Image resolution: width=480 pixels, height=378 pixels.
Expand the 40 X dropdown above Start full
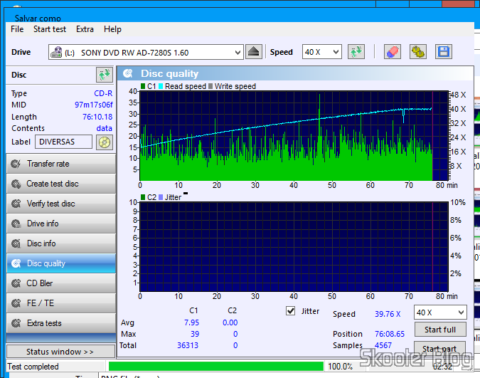(461, 313)
